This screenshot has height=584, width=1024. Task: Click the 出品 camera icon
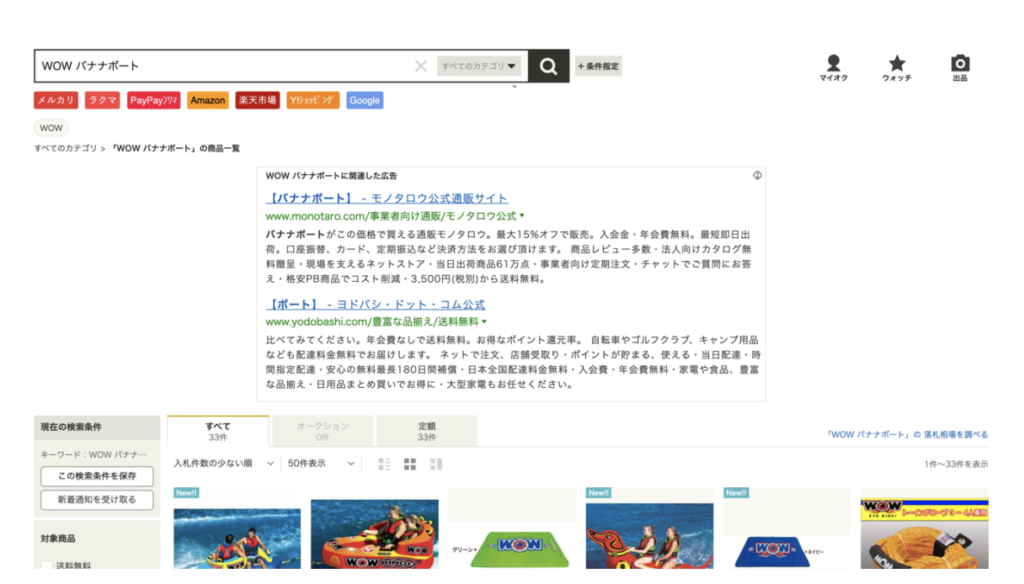(x=959, y=67)
